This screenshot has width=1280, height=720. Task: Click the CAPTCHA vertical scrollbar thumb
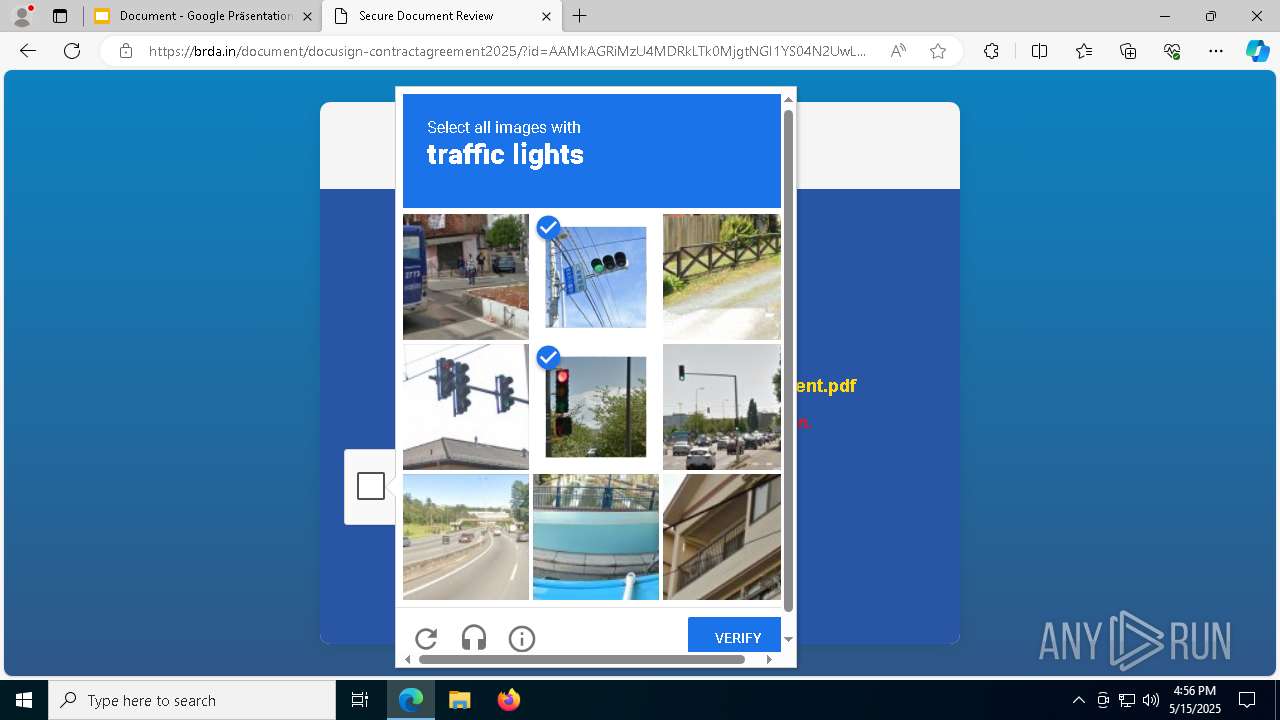(788, 360)
